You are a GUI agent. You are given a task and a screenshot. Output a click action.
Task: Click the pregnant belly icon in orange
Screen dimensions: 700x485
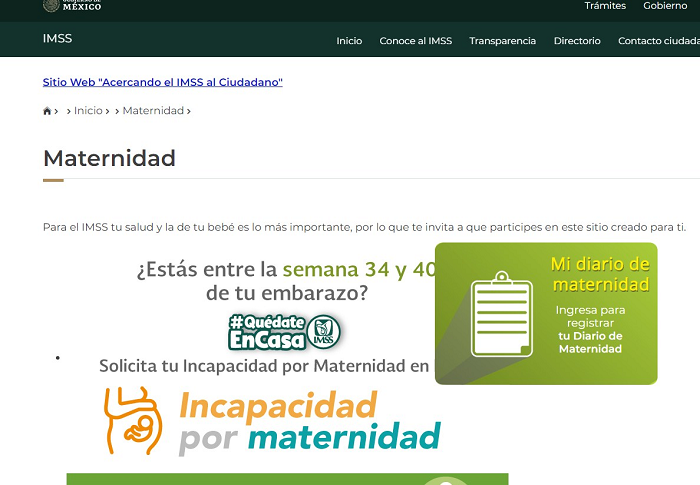point(133,421)
